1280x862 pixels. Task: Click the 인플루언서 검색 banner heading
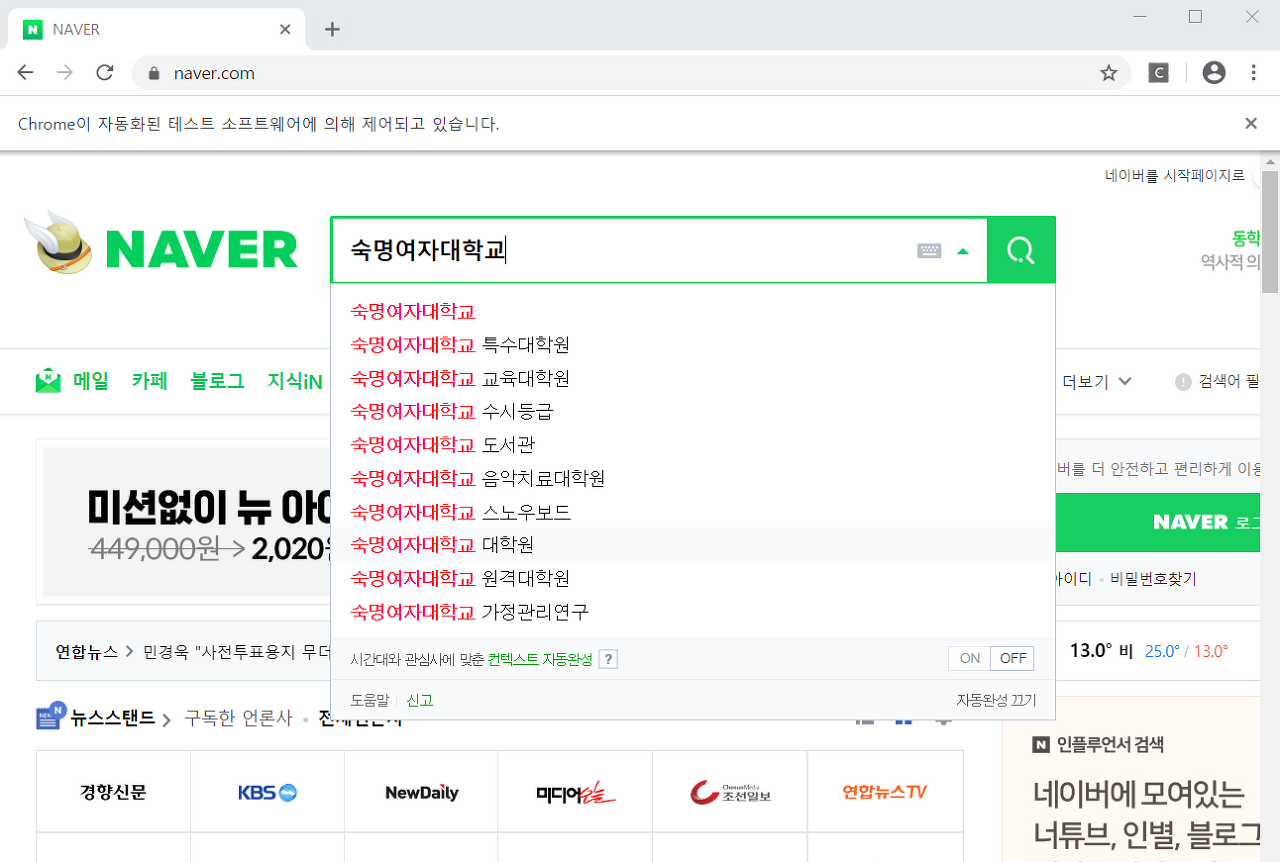click(x=1098, y=744)
